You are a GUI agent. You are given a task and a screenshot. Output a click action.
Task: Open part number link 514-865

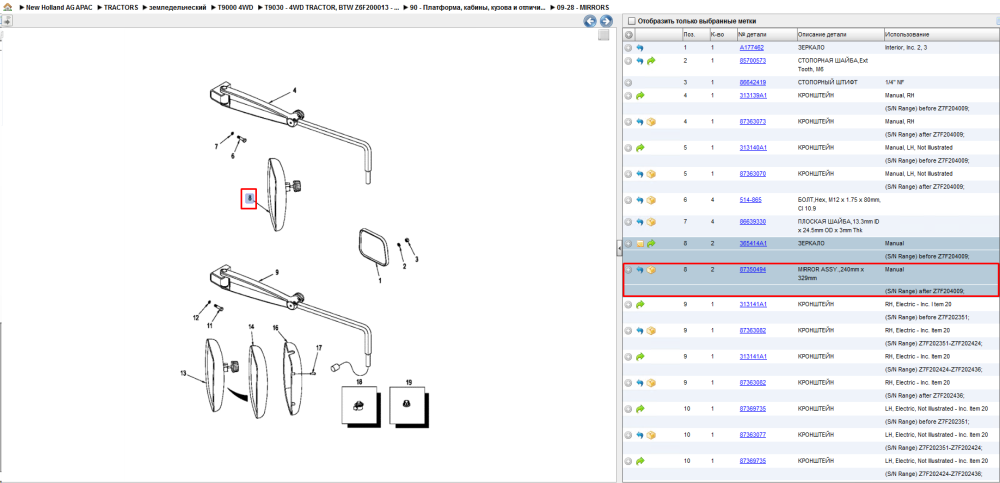750,200
